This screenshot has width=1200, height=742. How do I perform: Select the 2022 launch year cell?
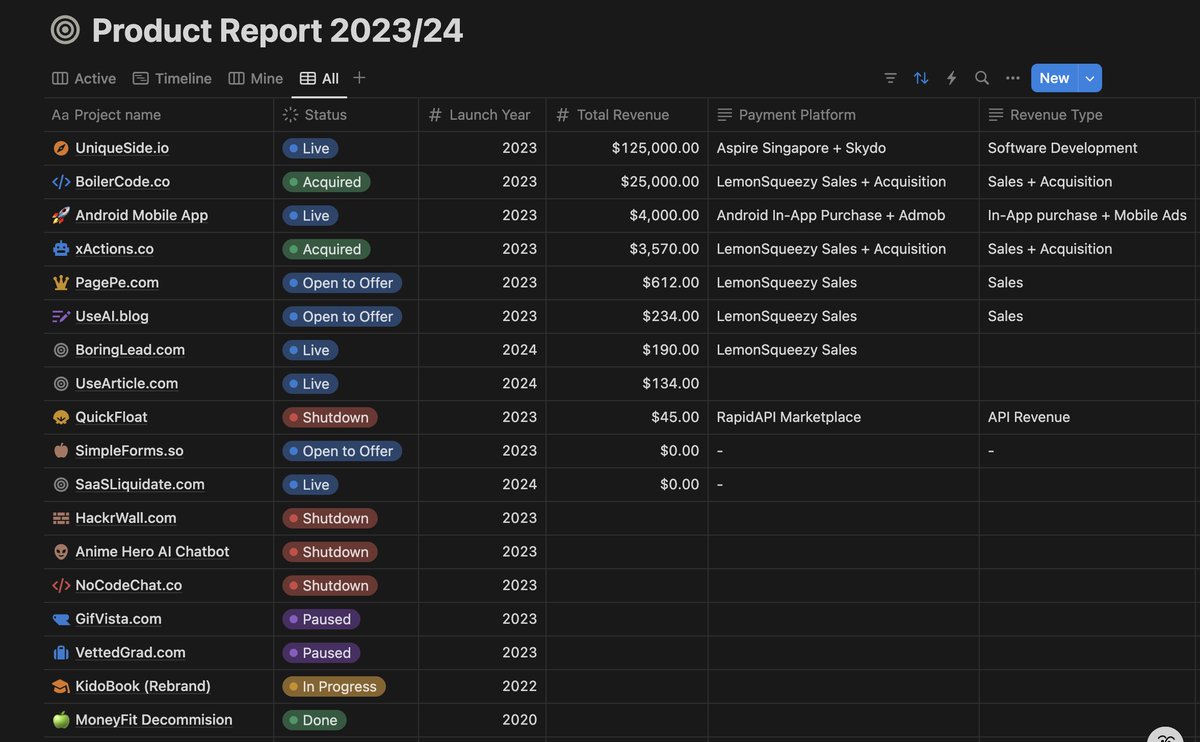point(482,686)
